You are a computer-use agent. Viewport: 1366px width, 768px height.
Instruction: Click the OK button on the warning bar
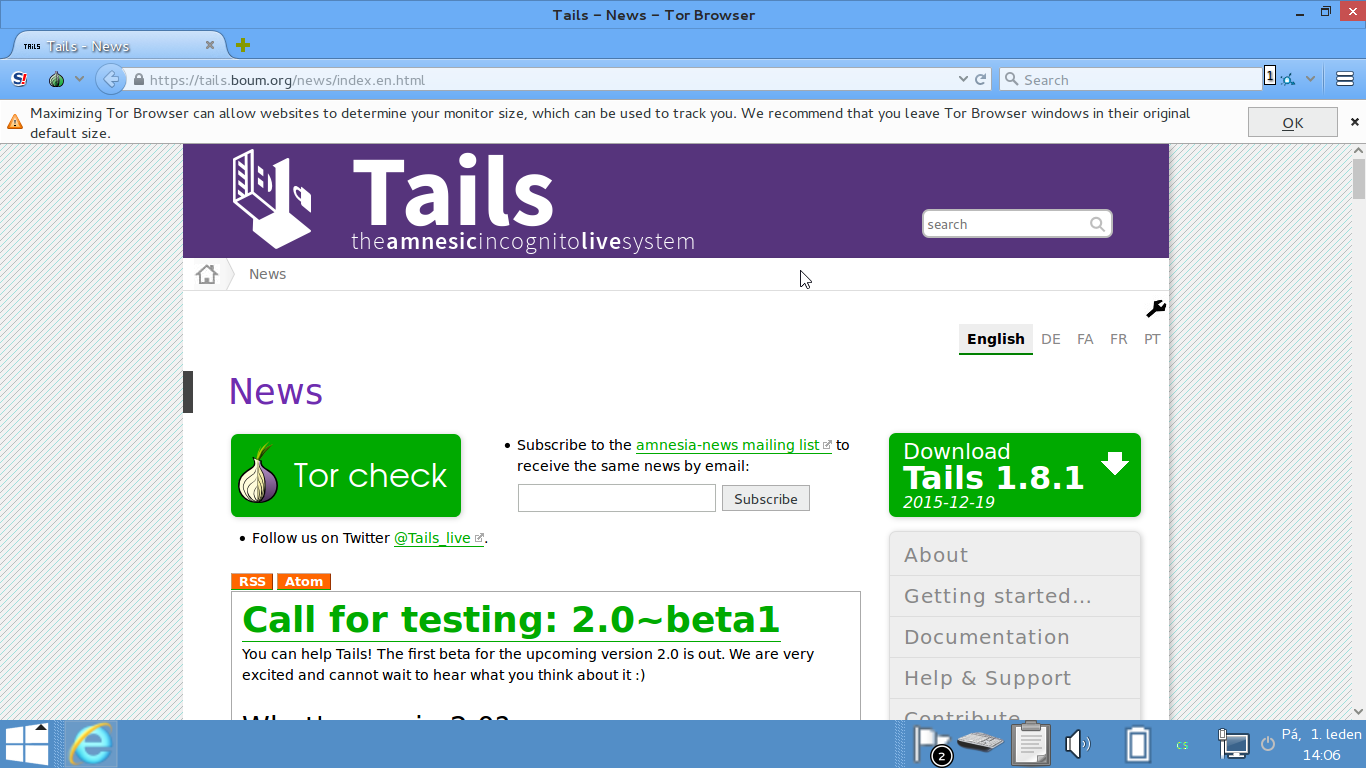(1292, 123)
